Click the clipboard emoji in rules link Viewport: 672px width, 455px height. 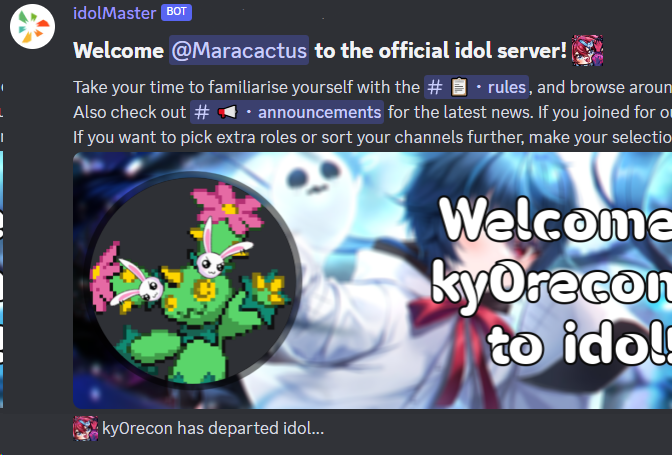pyautogui.click(x=459, y=87)
